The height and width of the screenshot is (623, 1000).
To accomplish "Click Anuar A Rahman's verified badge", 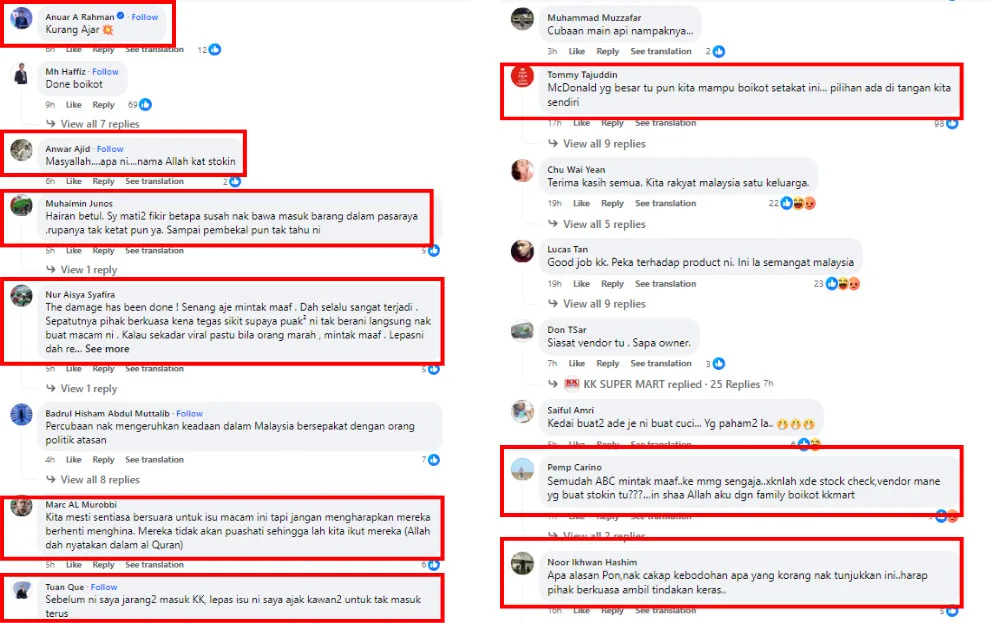I will [123, 17].
